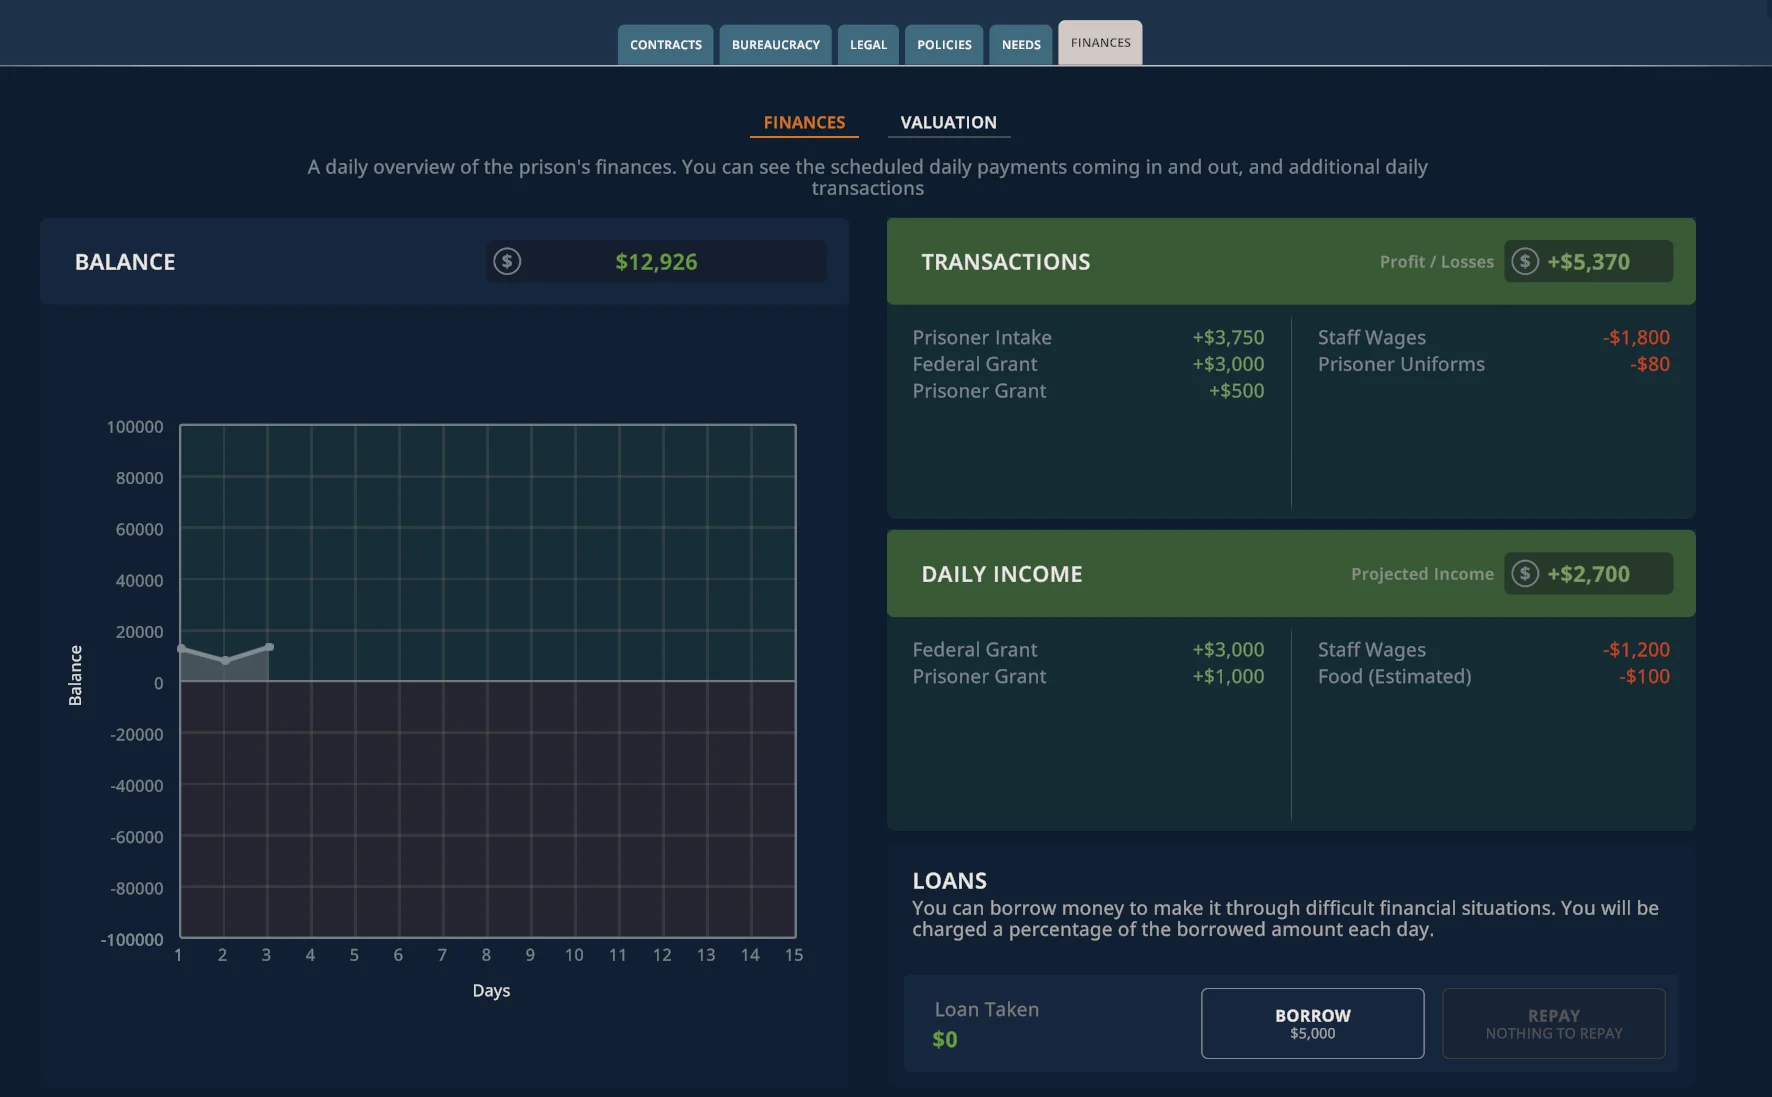Switch to the Bureaucracy tab
The height and width of the screenshot is (1097, 1772).
tap(776, 45)
